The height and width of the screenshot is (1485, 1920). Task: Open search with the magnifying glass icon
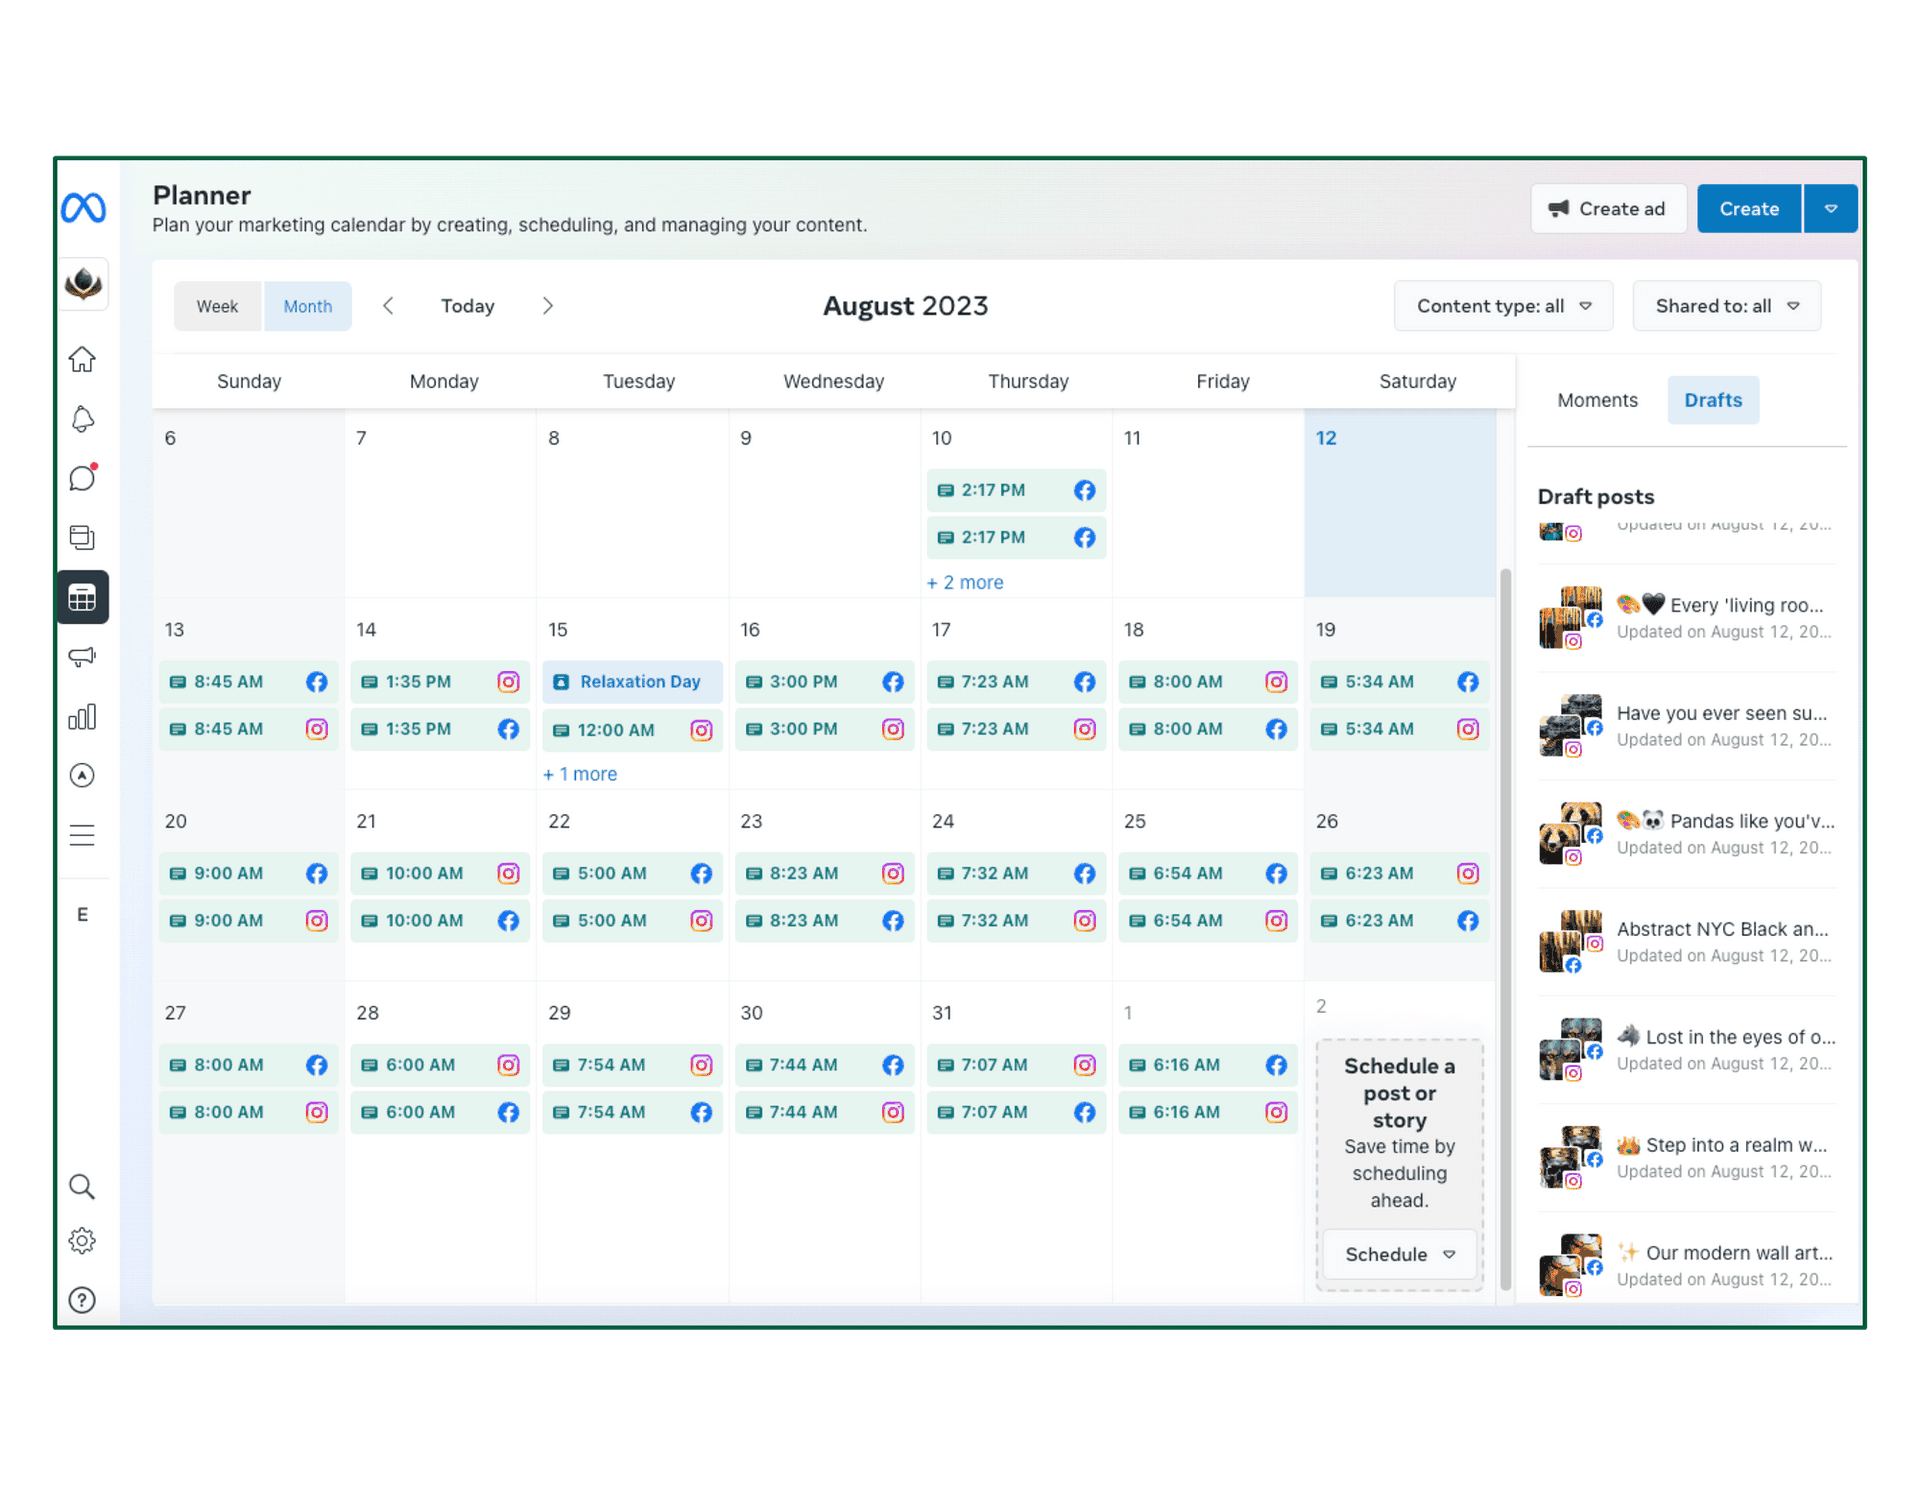[x=82, y=1186]
